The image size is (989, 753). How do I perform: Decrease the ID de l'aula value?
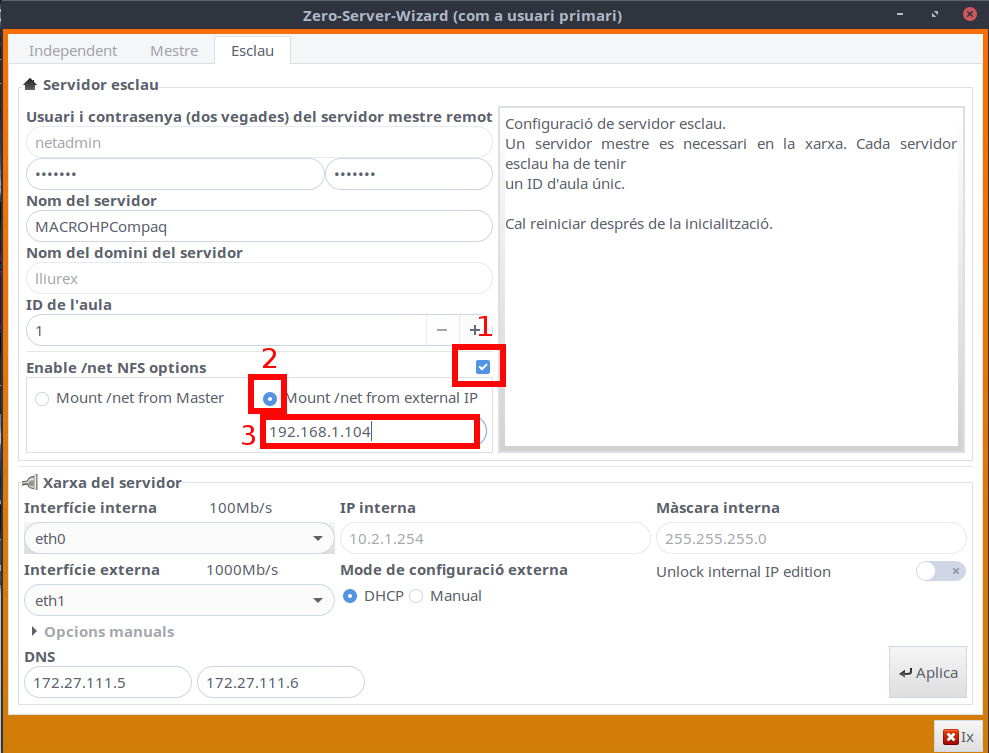(x=442, y=330)
